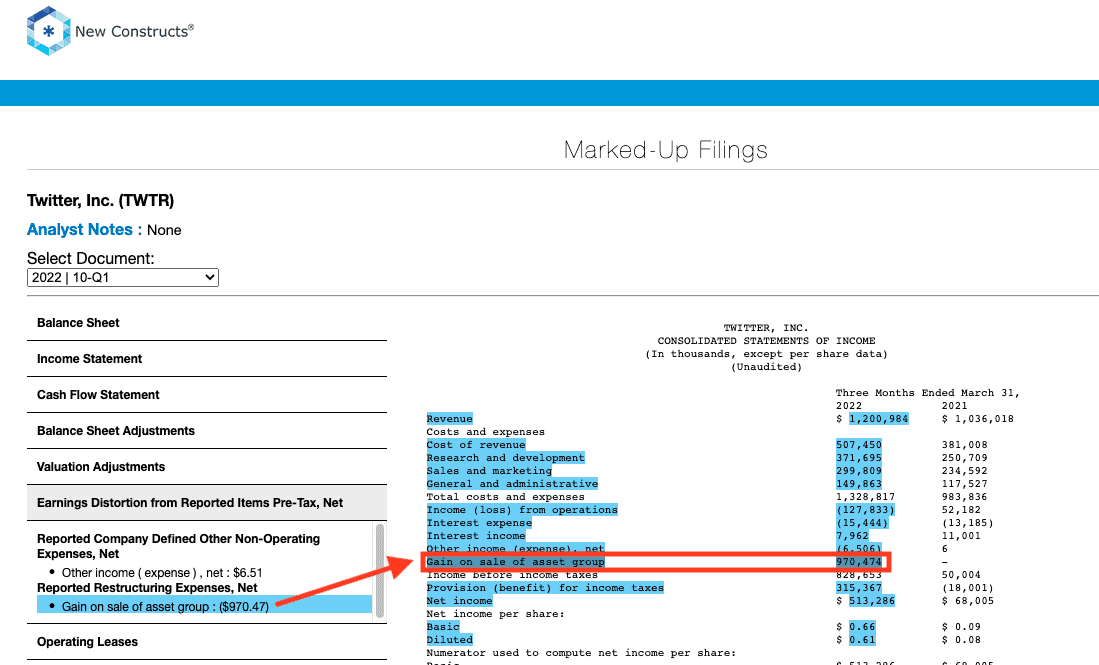Select Other income (expense), net : $6.51 item
This screenshot has width=1099, height=665.
162,573
